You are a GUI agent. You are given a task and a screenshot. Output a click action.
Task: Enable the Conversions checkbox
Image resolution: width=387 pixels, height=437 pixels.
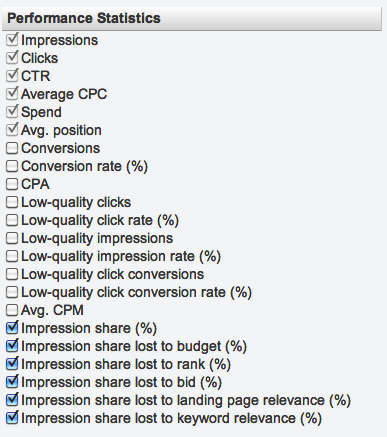(x=12, y=148)
